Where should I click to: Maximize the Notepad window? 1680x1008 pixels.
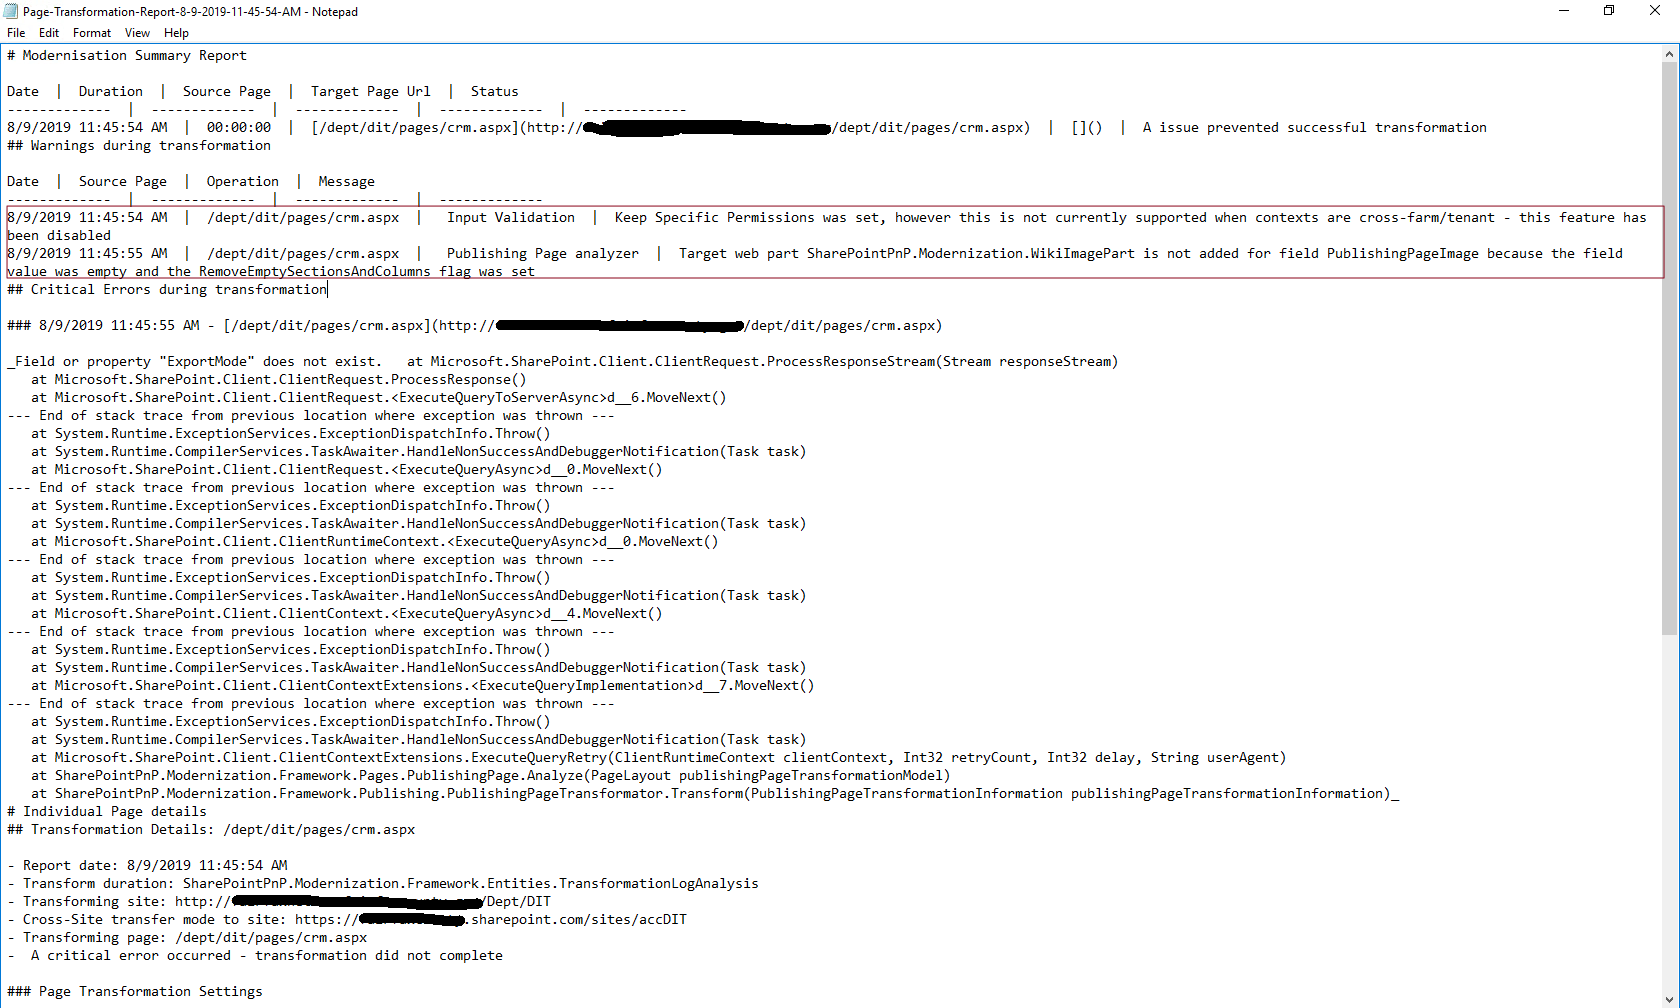1609,11
